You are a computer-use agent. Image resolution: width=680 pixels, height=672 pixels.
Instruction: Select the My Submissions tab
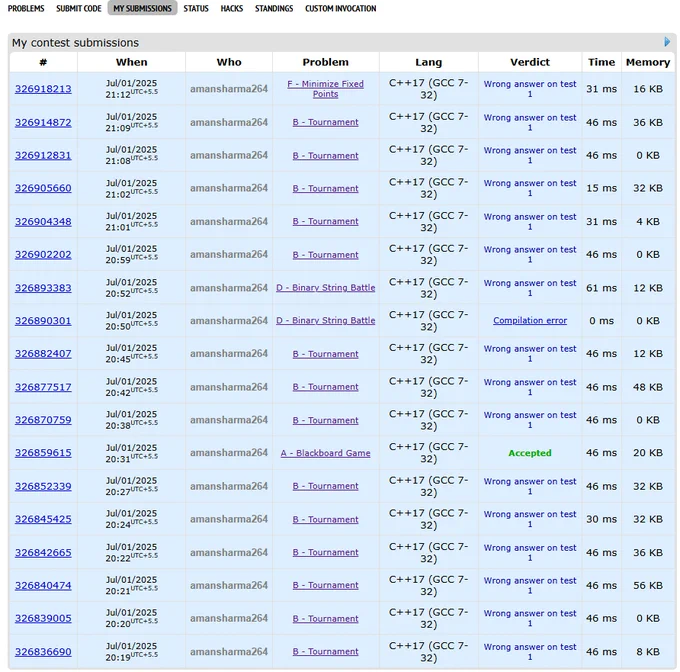click(142, 8)
